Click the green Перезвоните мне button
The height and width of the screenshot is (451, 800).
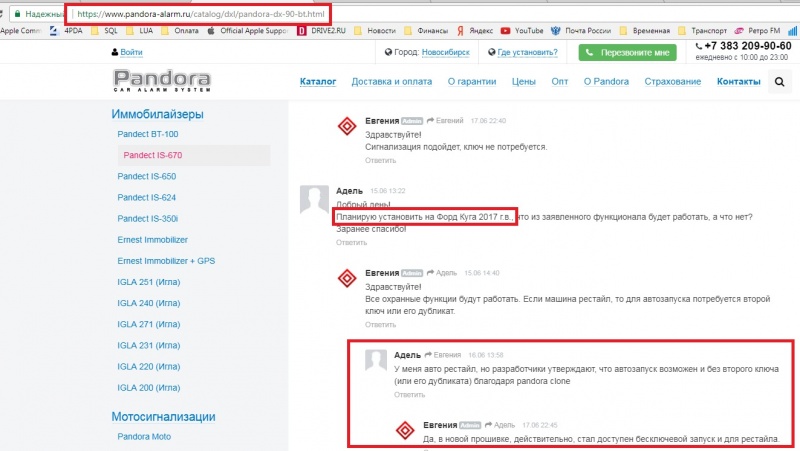[627, 52]
